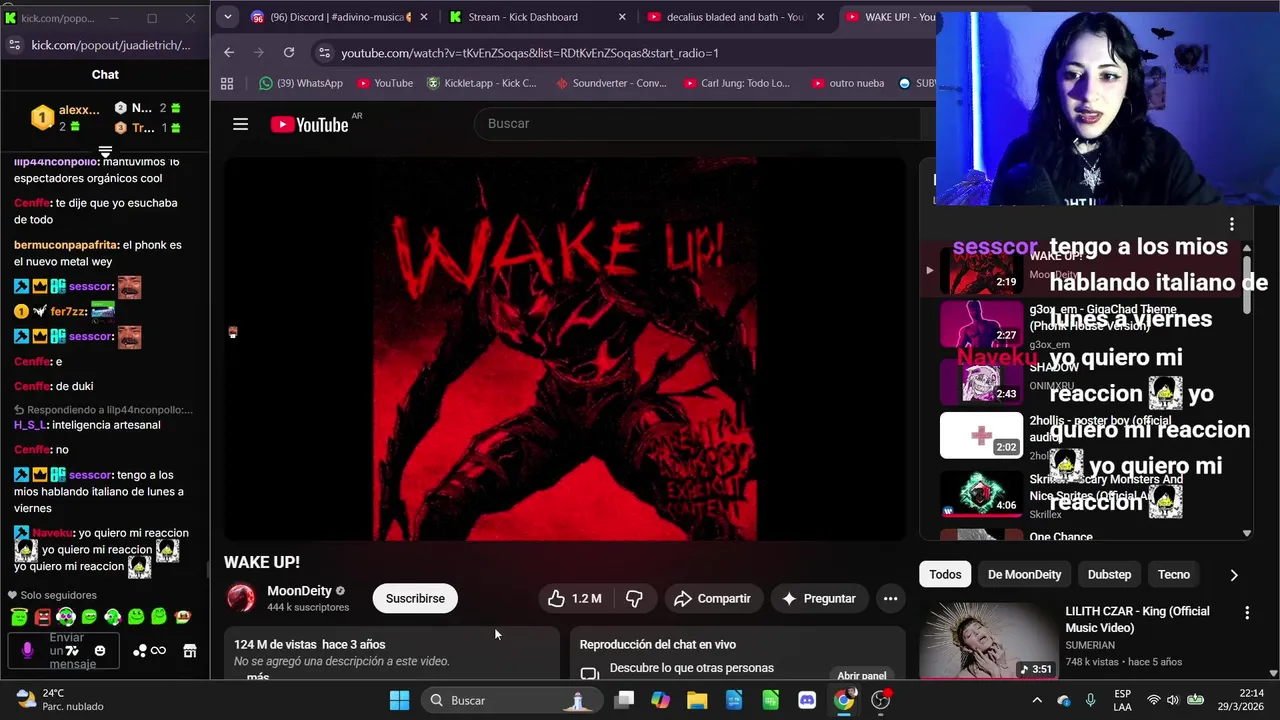Expand video description with "más"

(258, 677)
